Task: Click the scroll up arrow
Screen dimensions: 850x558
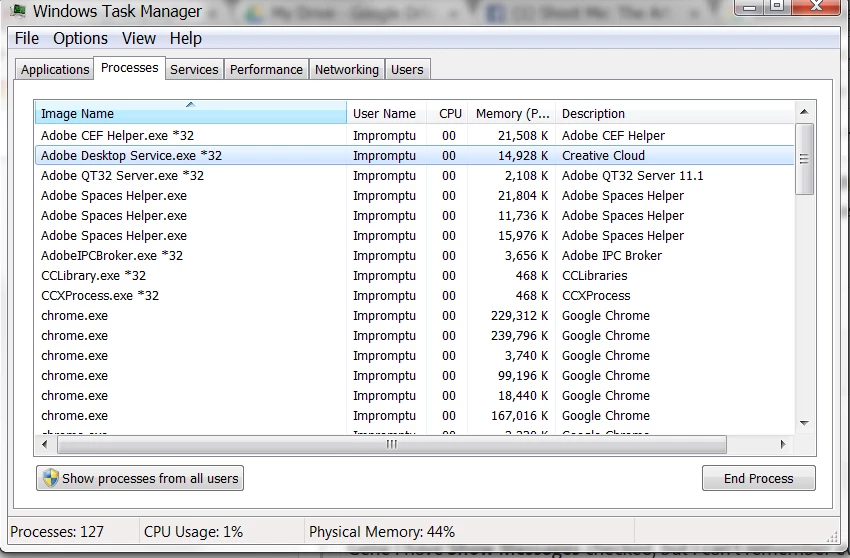Action: (804, 112)
